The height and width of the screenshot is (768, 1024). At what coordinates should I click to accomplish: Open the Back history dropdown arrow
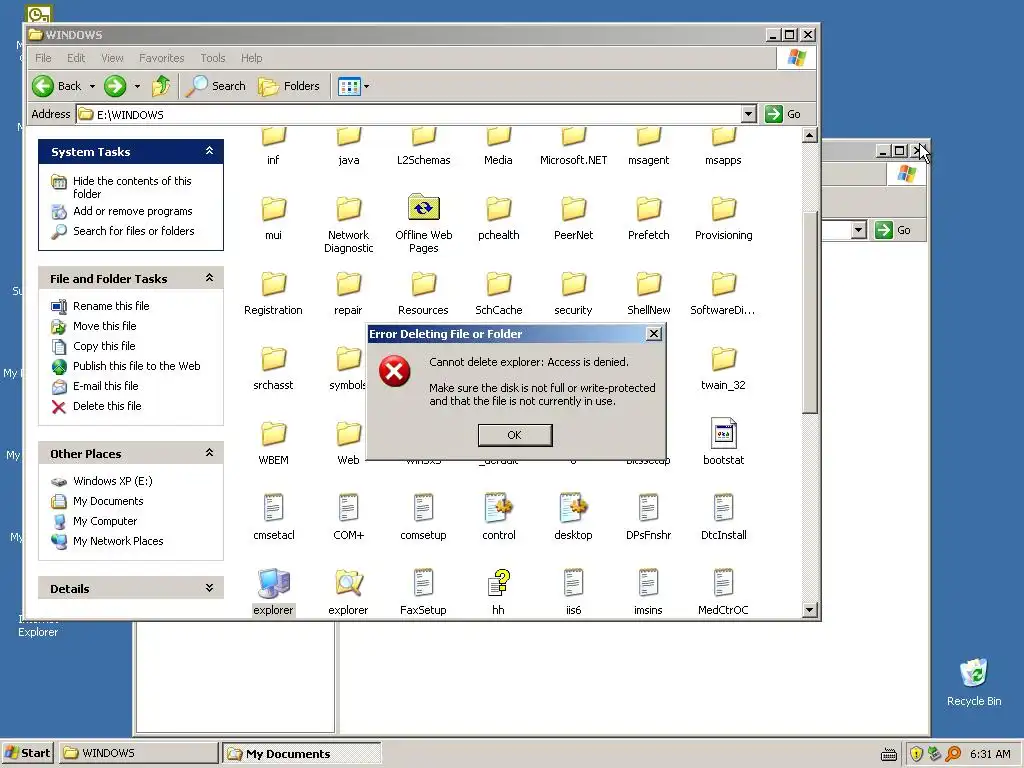(x=92, y=86)
